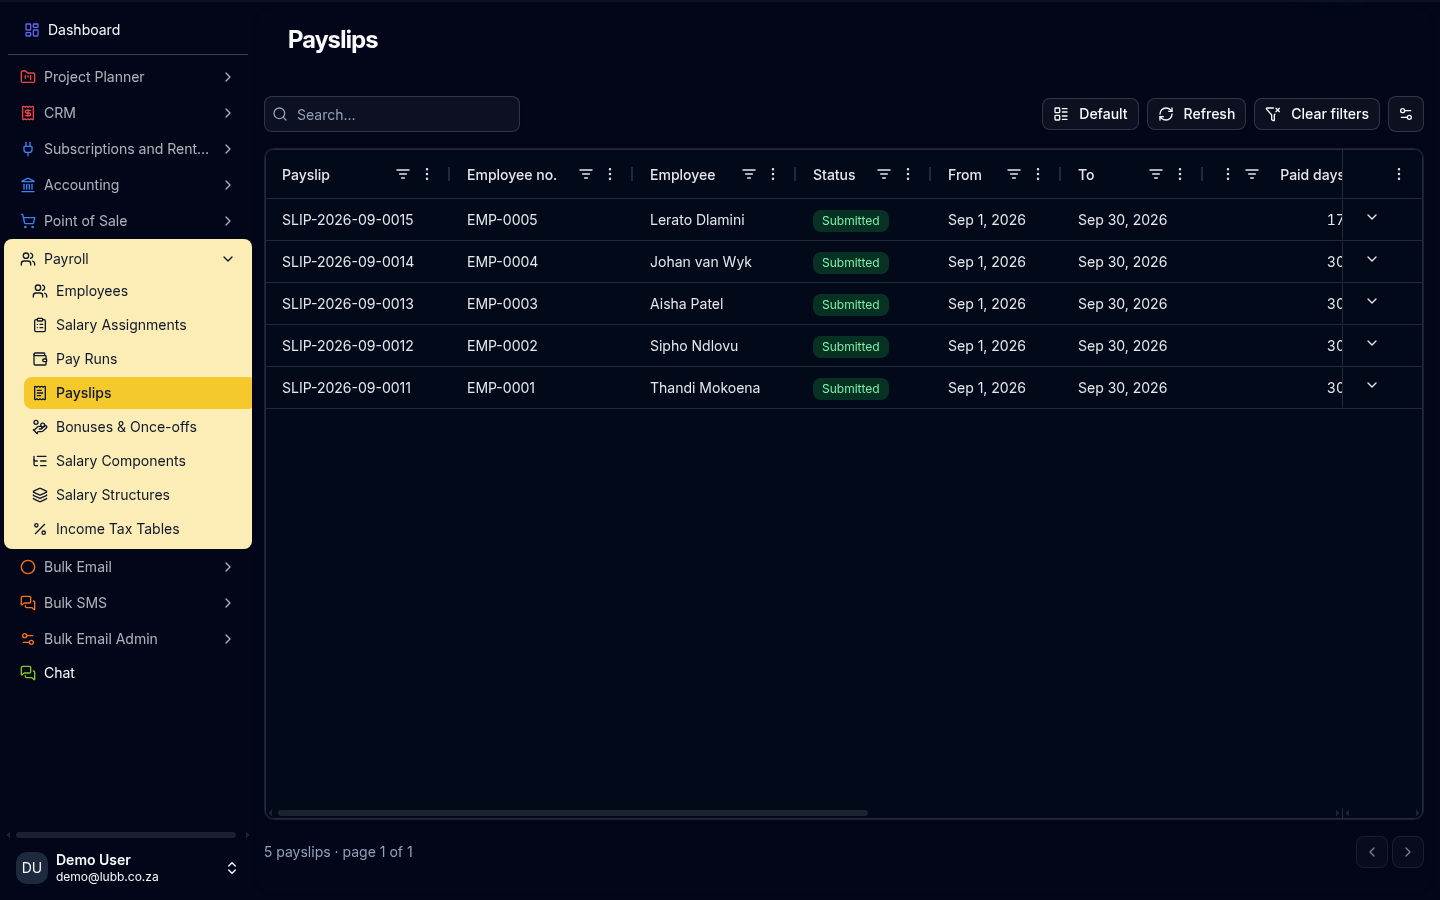Open Bonuses & Once-offs

136,427
